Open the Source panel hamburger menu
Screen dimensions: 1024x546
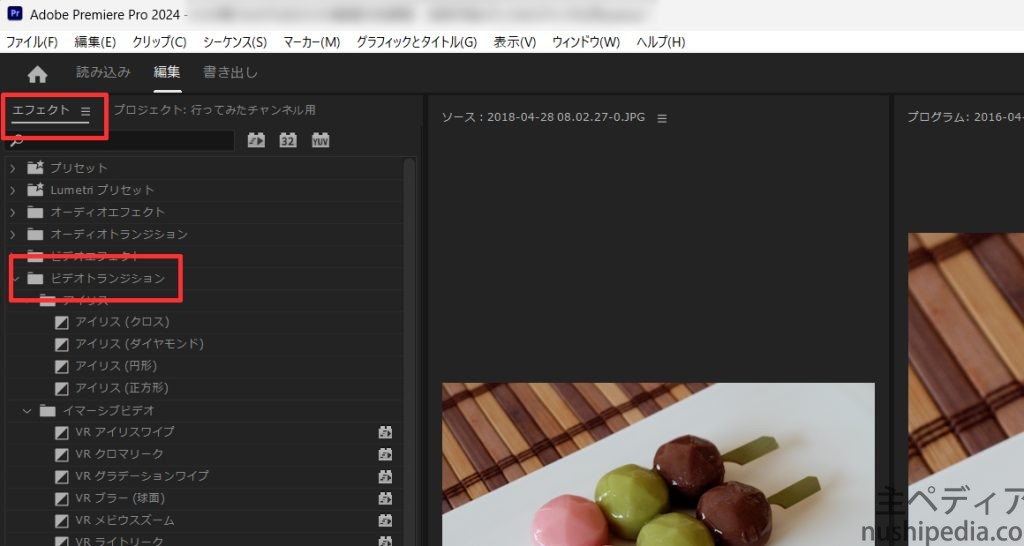coord(661,118)
